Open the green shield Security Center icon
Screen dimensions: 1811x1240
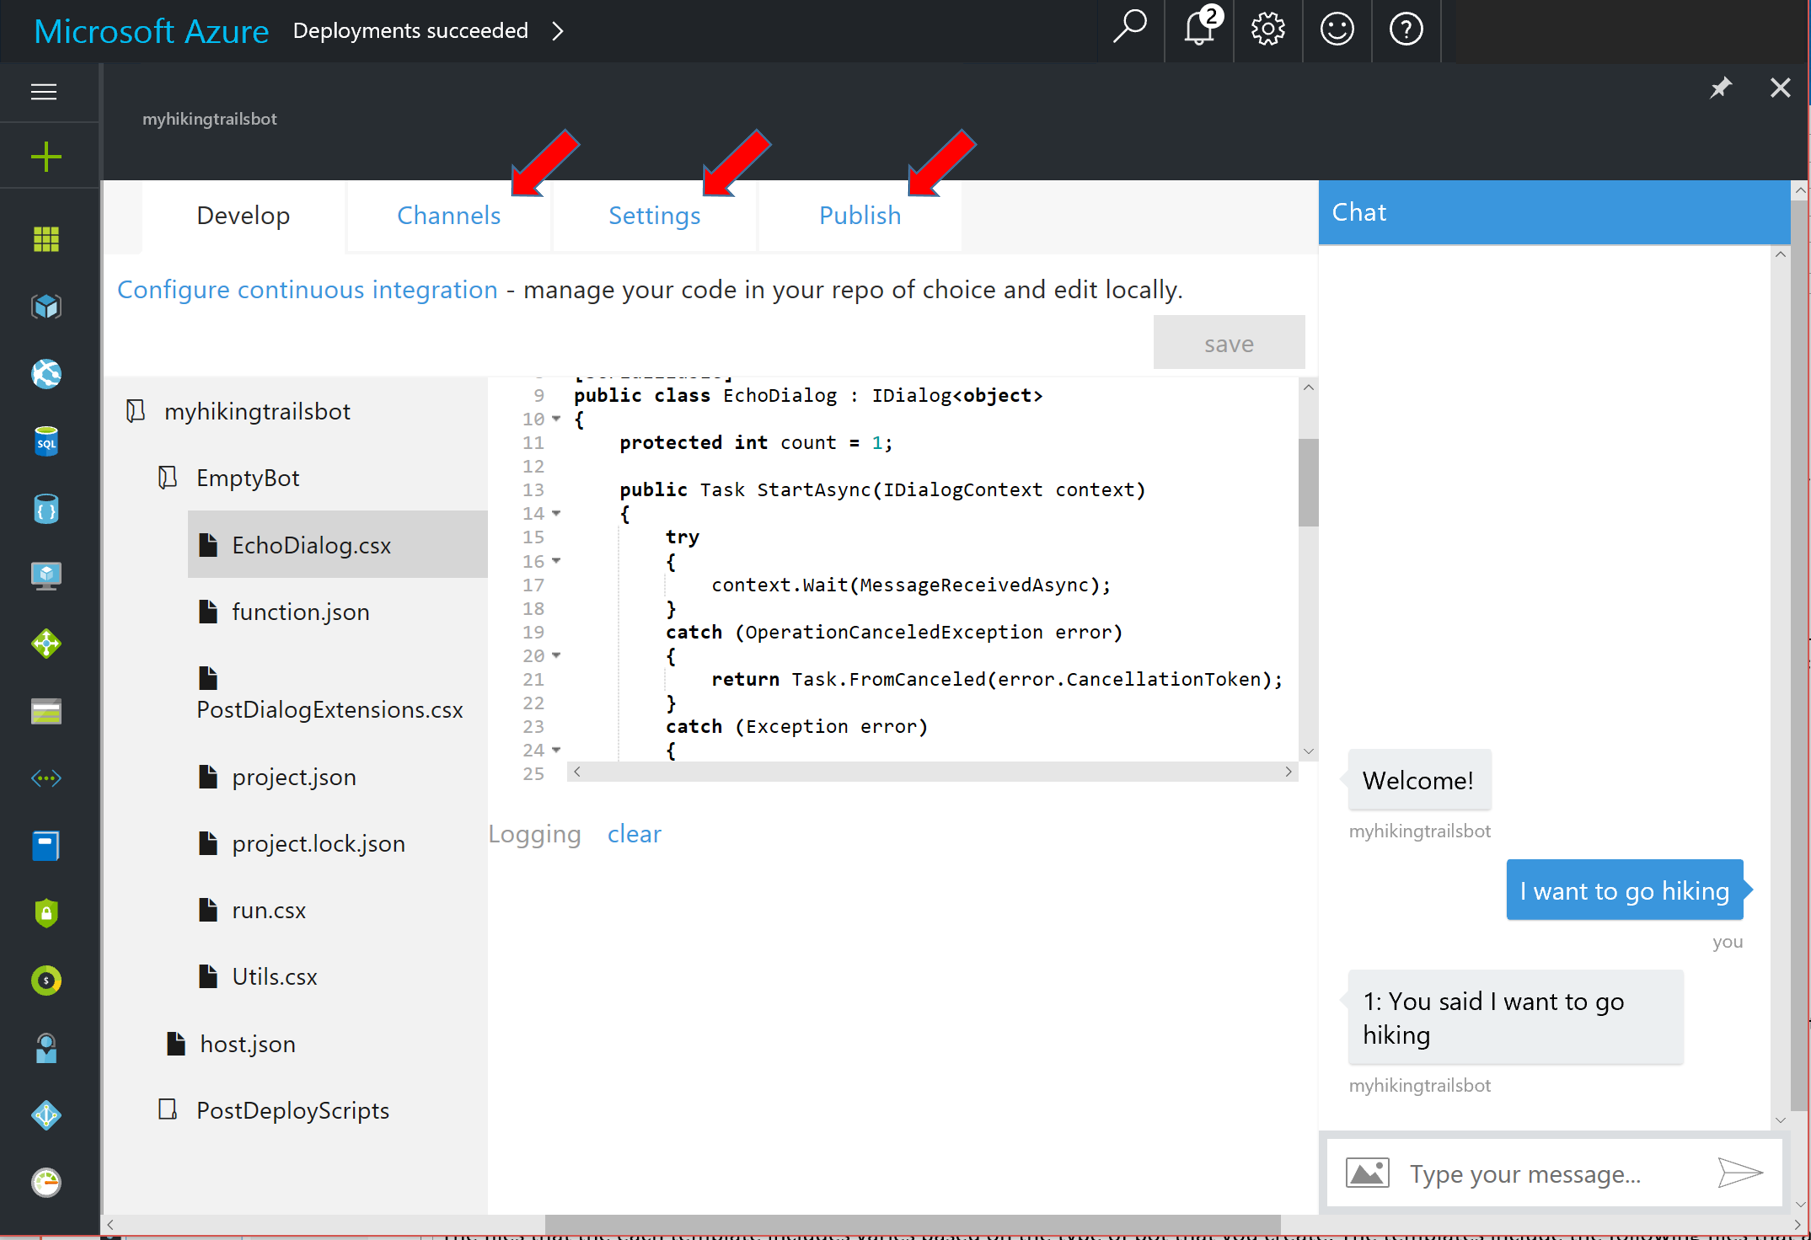pos(46,913)
